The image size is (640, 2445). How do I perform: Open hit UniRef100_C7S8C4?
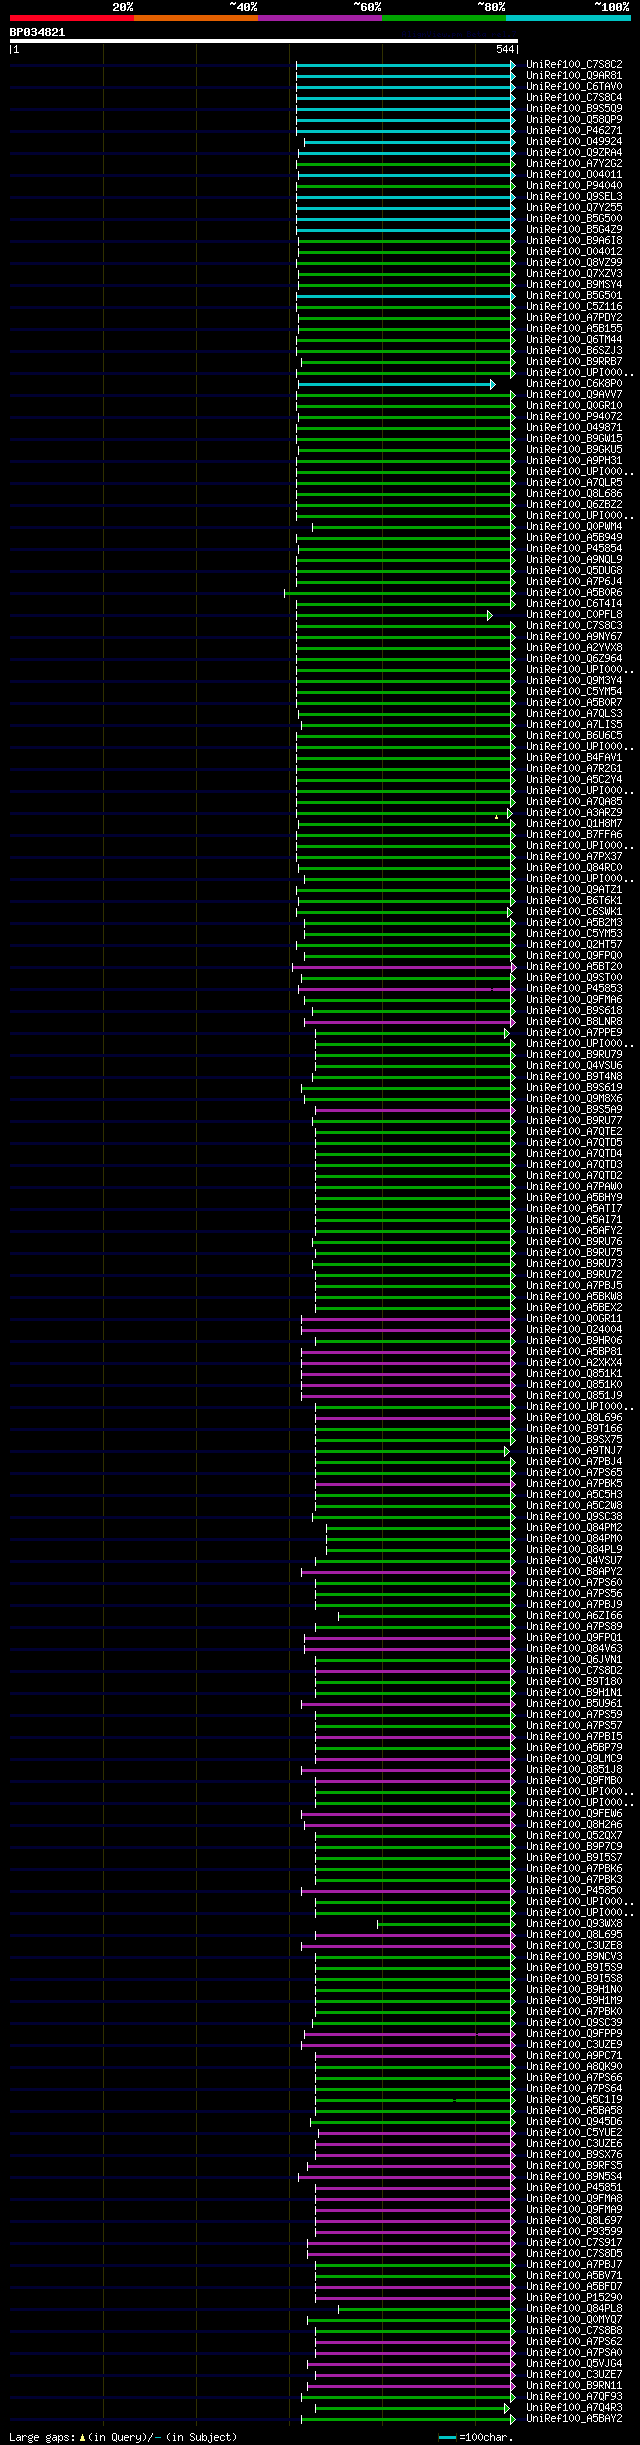[x=574, y=98]
